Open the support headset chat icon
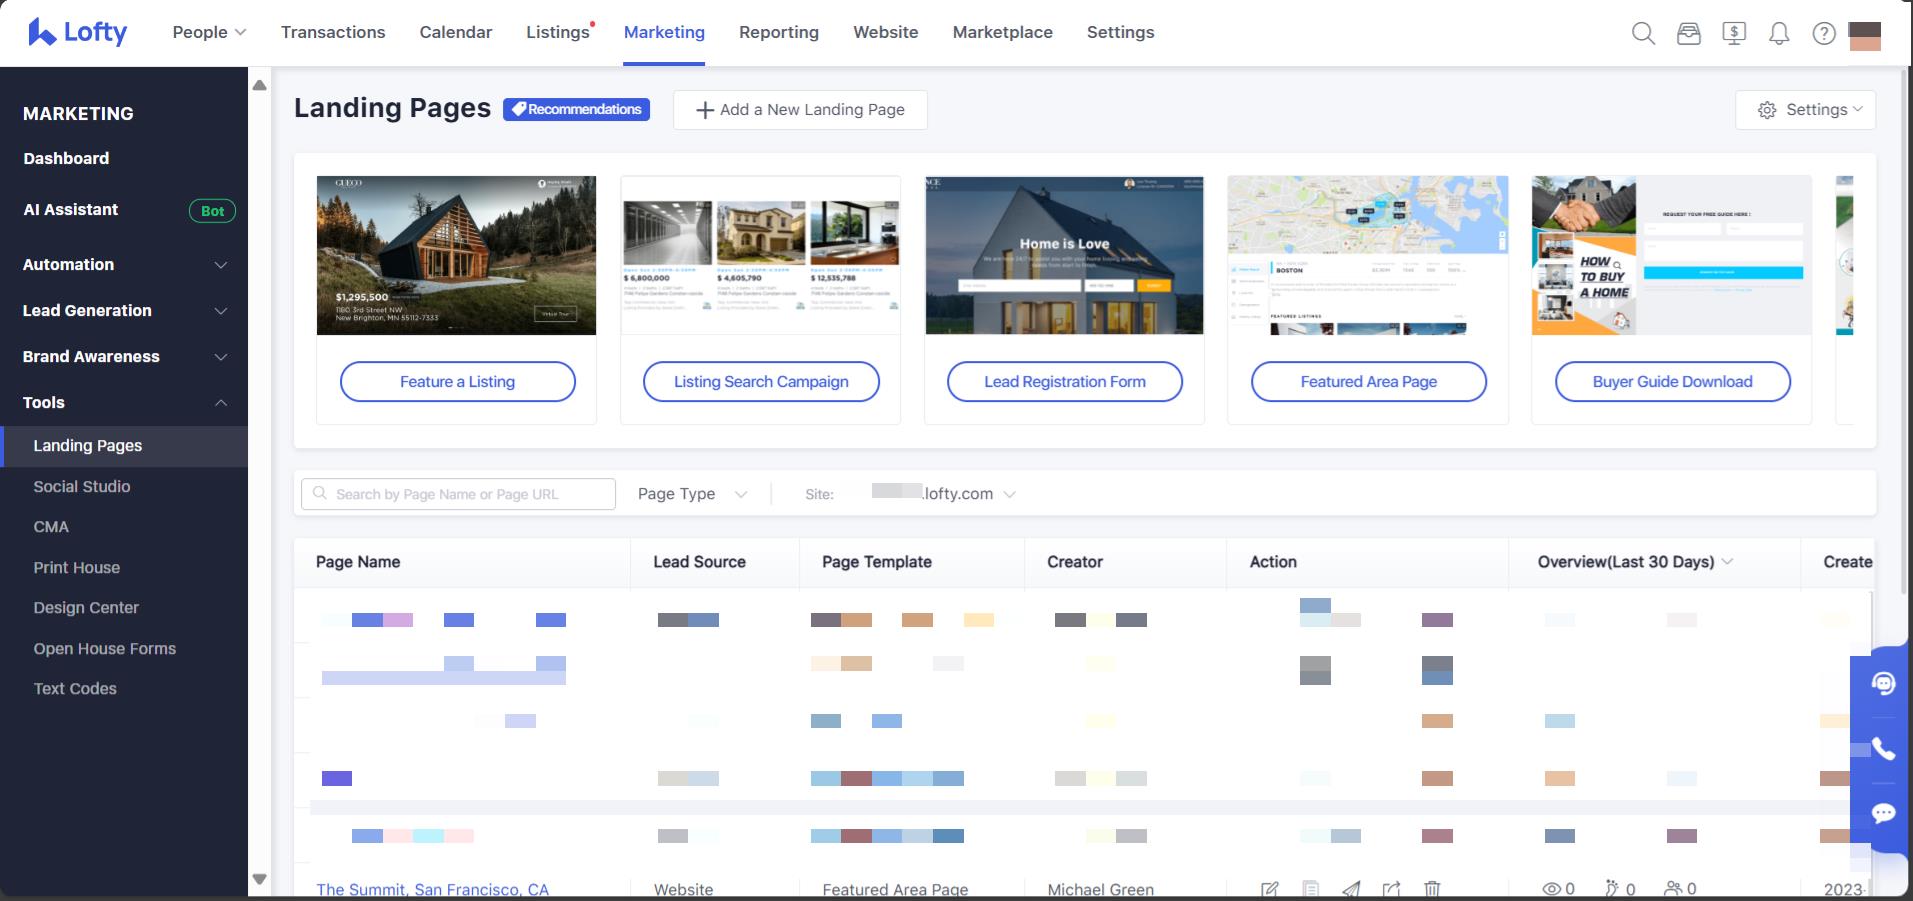This screenshot has height=901, width=1913. [x=1883, y=684]
